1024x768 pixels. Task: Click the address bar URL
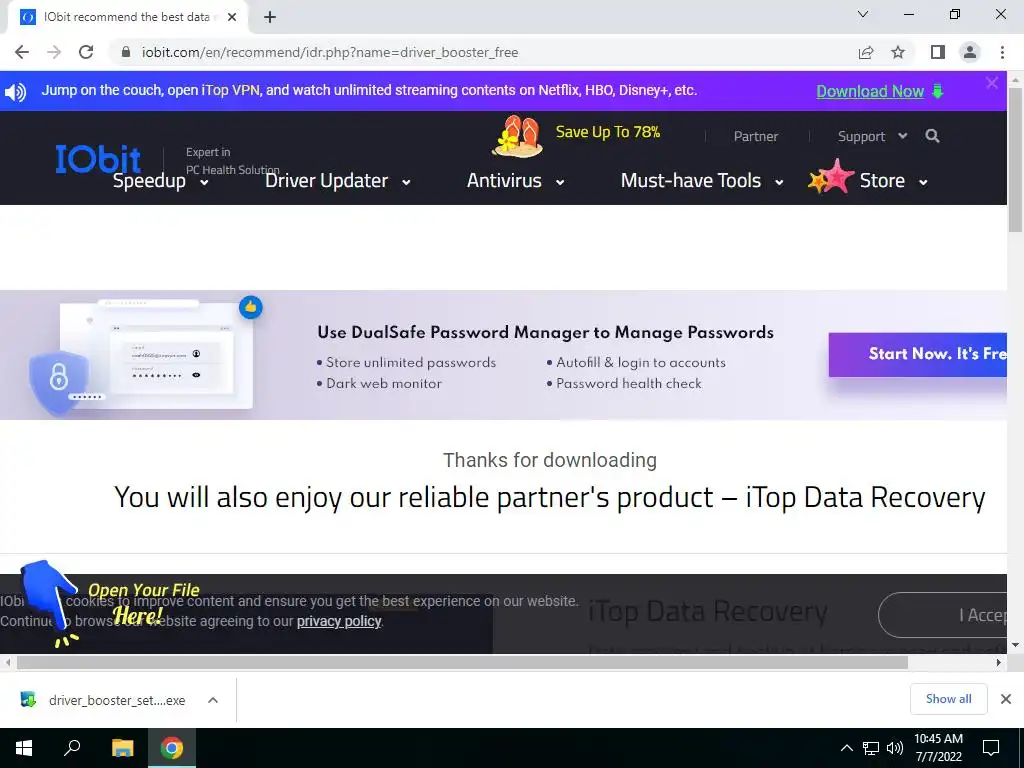[x=330, y=52]
